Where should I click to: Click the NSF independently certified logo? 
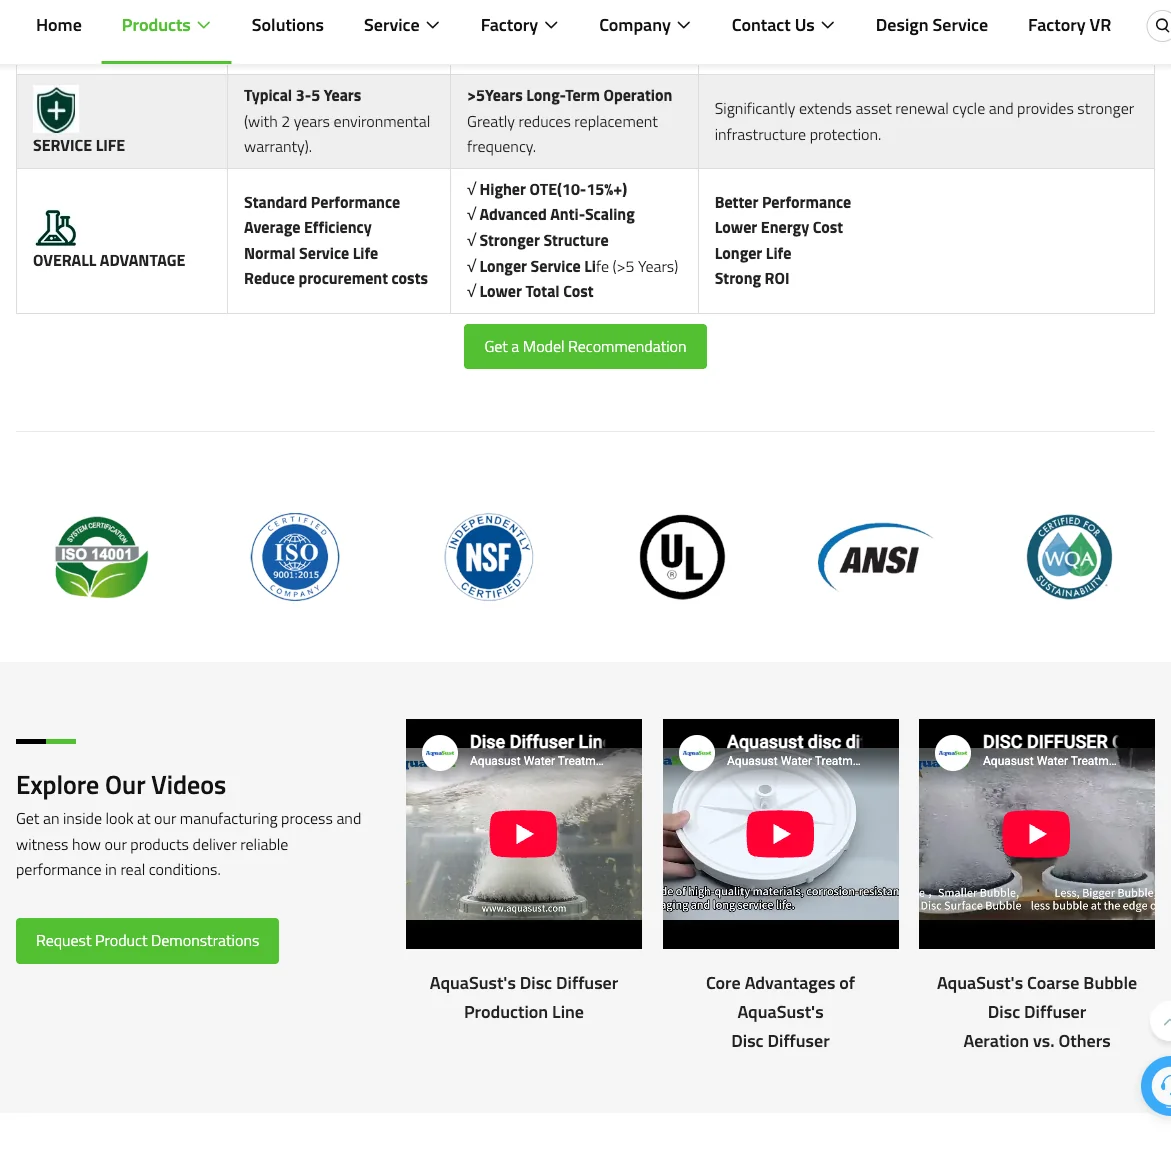[488, 557]
